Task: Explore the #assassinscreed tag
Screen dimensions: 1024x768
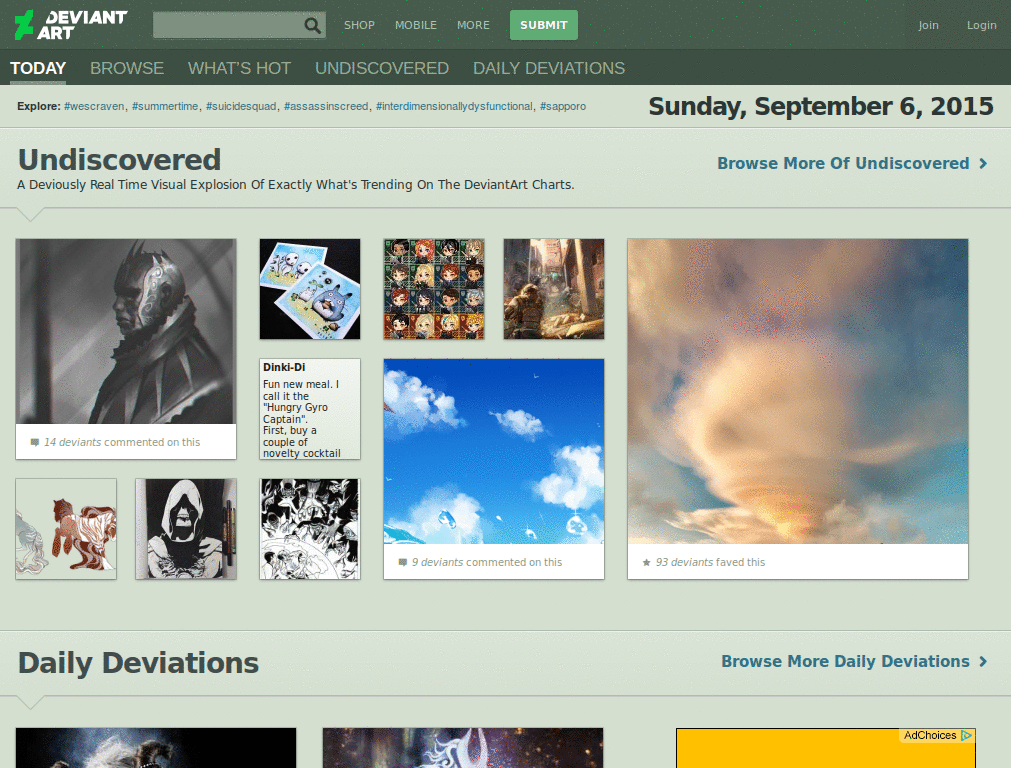Action: click(326, 106)
